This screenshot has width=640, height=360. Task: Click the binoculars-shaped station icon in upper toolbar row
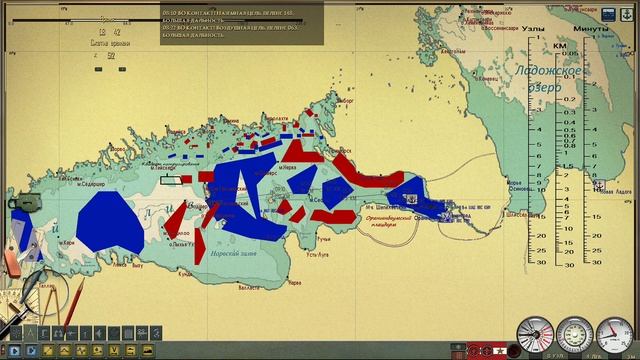[58, 333]
